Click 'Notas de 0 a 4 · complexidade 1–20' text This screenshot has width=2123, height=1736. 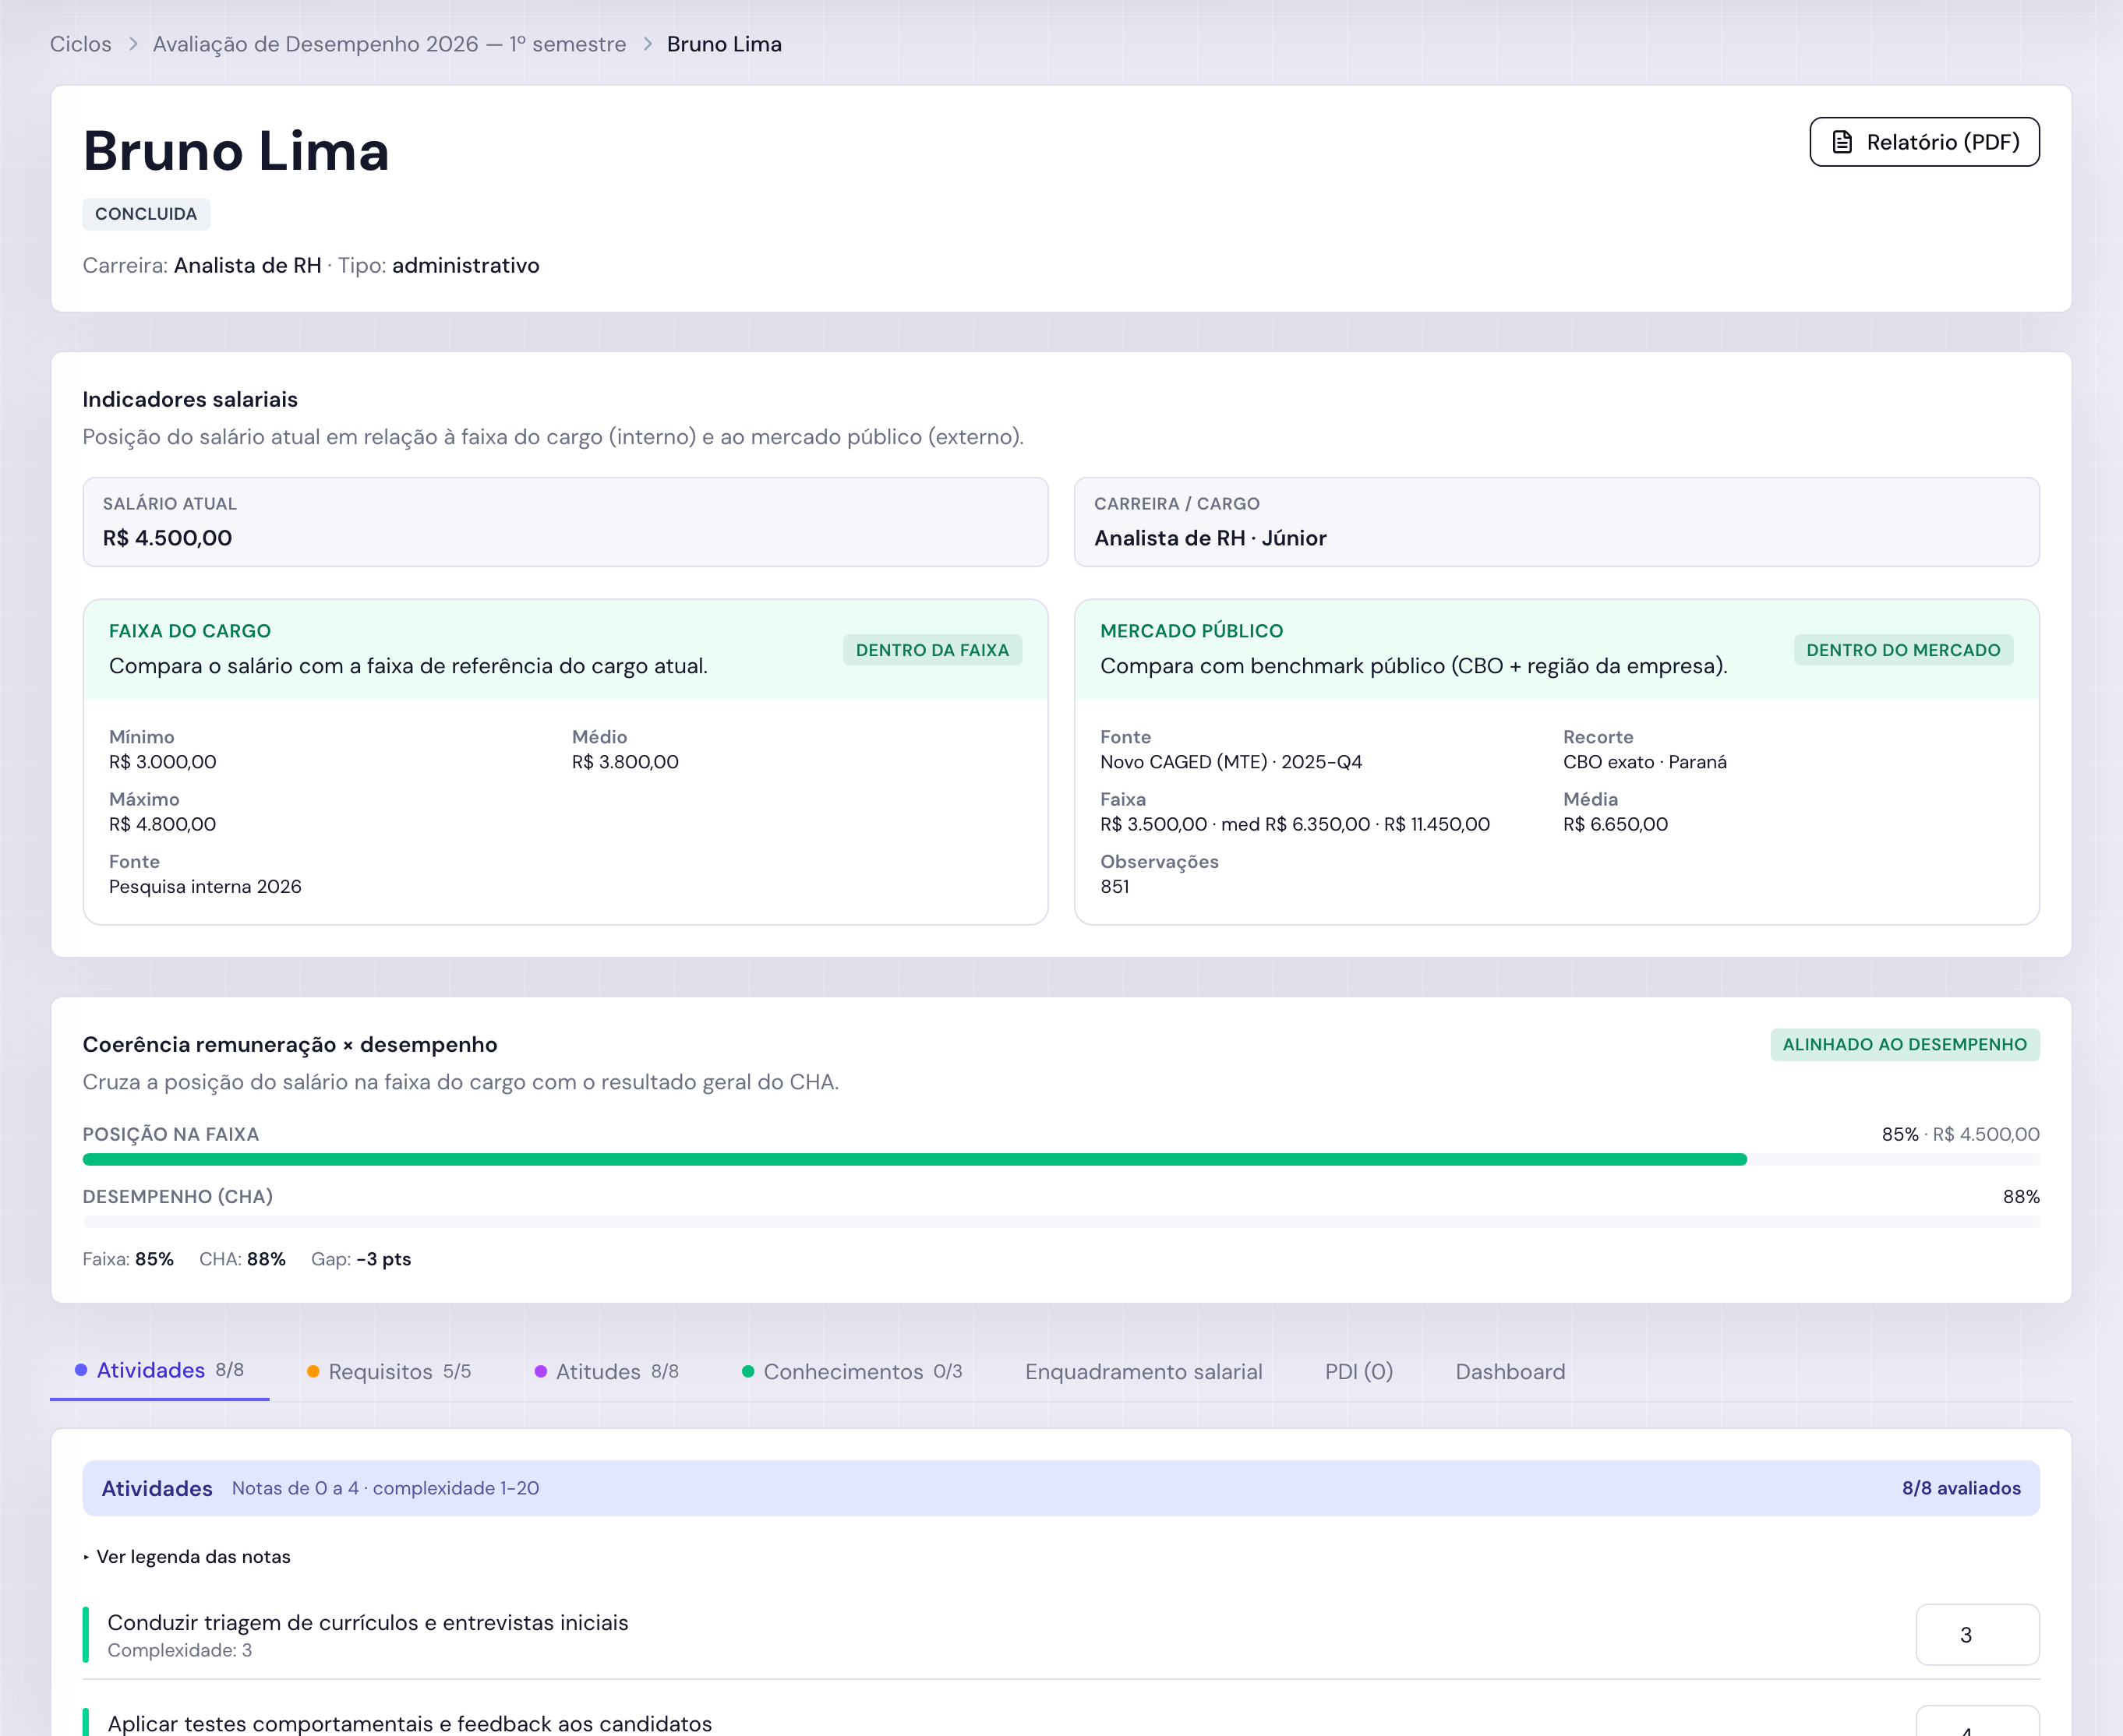click(x=386, y=1488)
